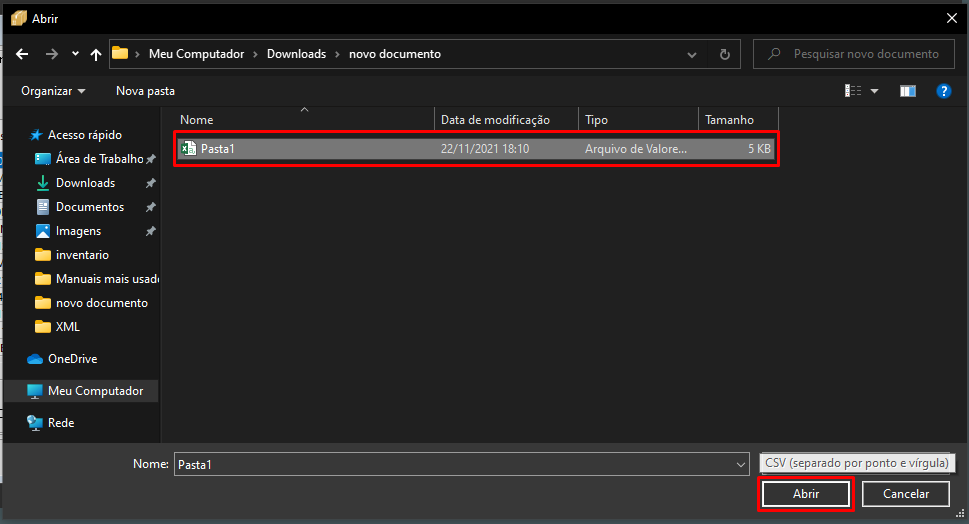Image resolution: width=969 pixels, height=524 pixels.
Task: Open recent locations chevron beside the forward arrow
Action: (x=75, y=54)
